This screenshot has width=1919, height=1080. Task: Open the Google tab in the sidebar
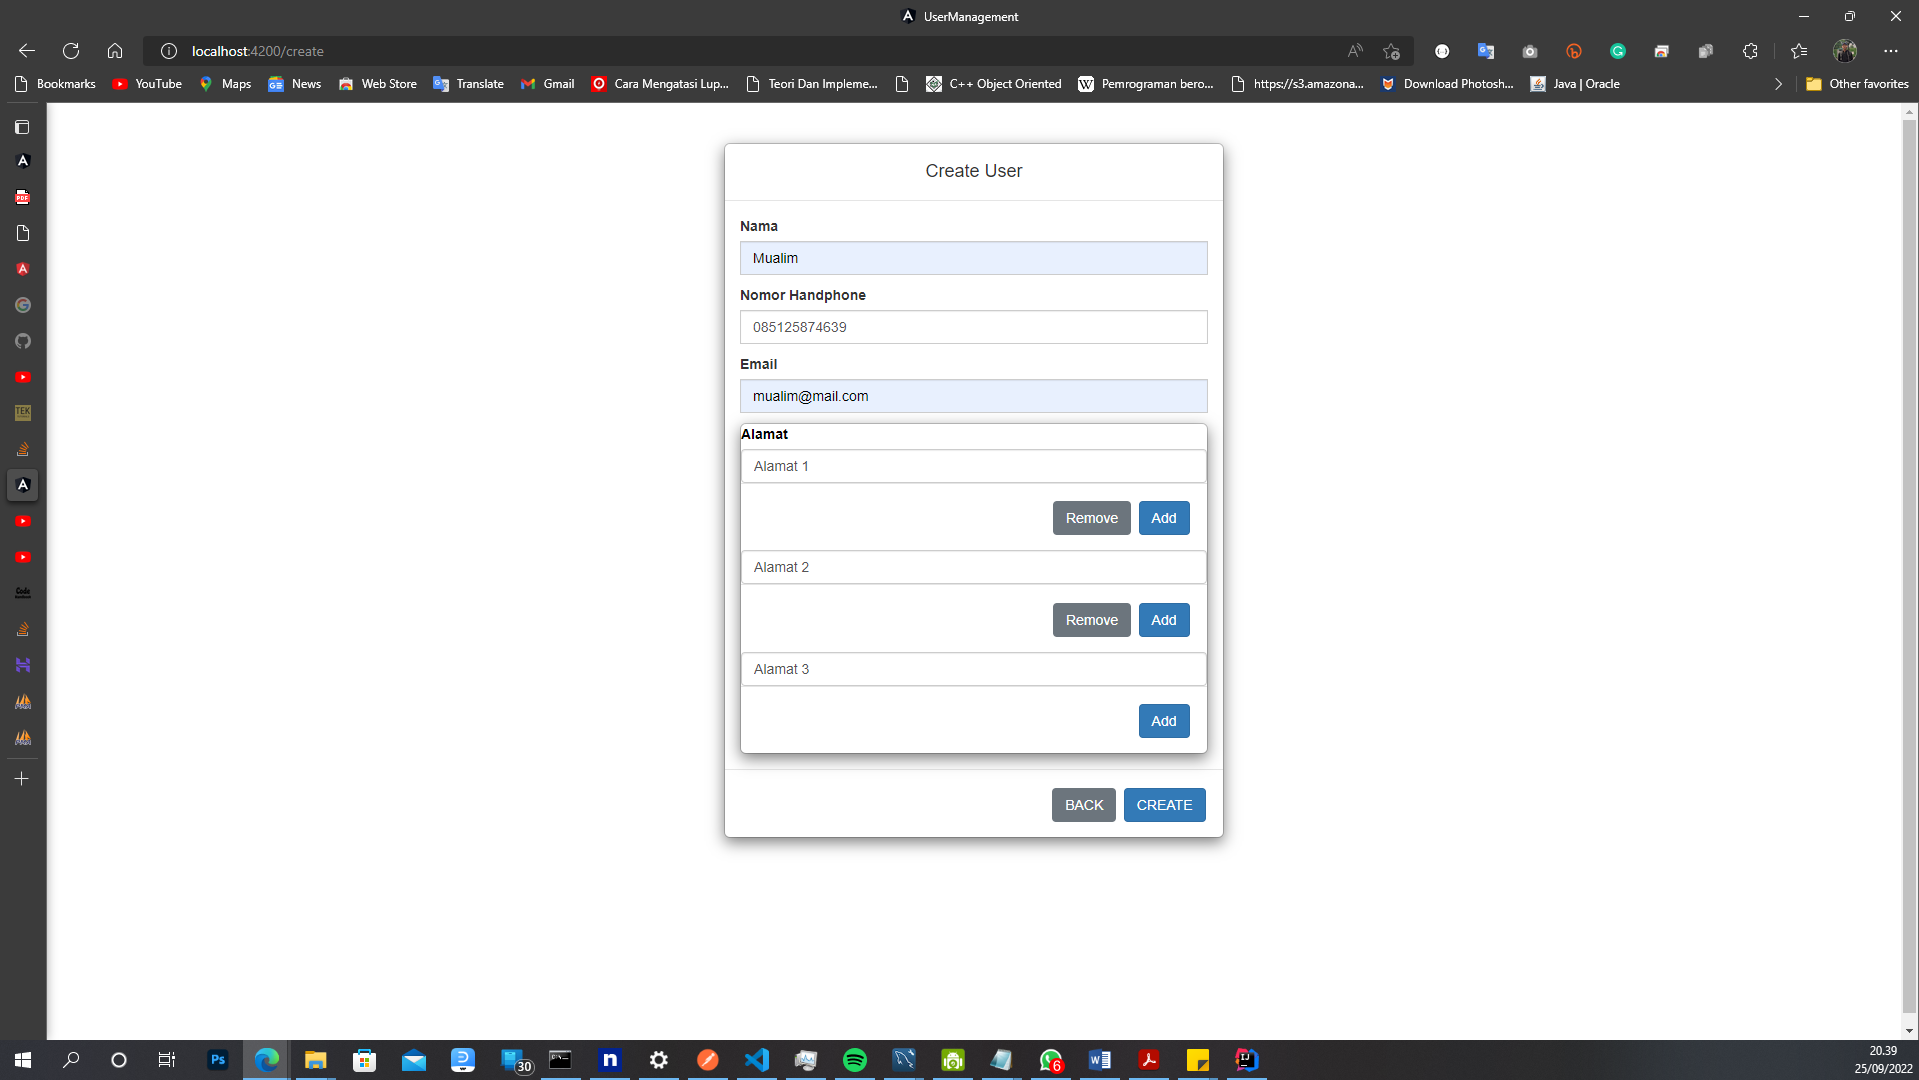pyautogui.click(x=22, y=305)
